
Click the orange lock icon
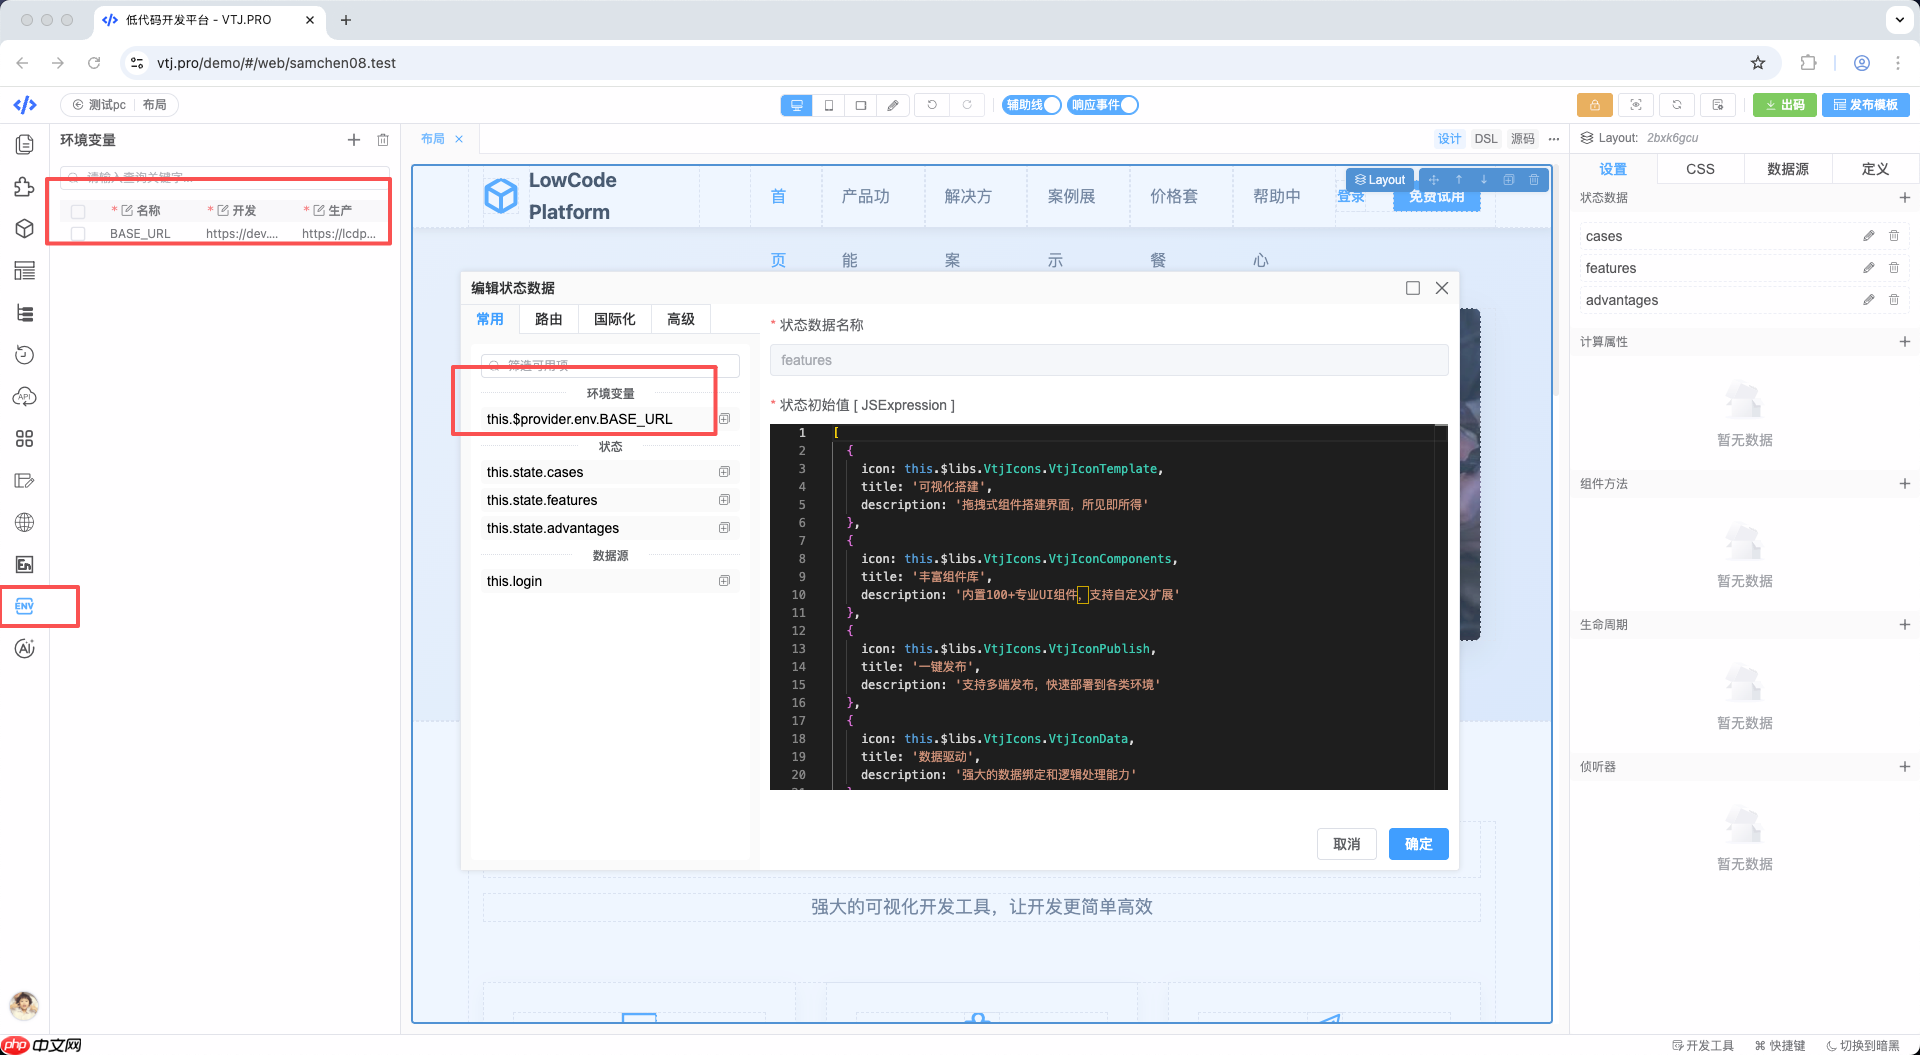pos(1594,105)
